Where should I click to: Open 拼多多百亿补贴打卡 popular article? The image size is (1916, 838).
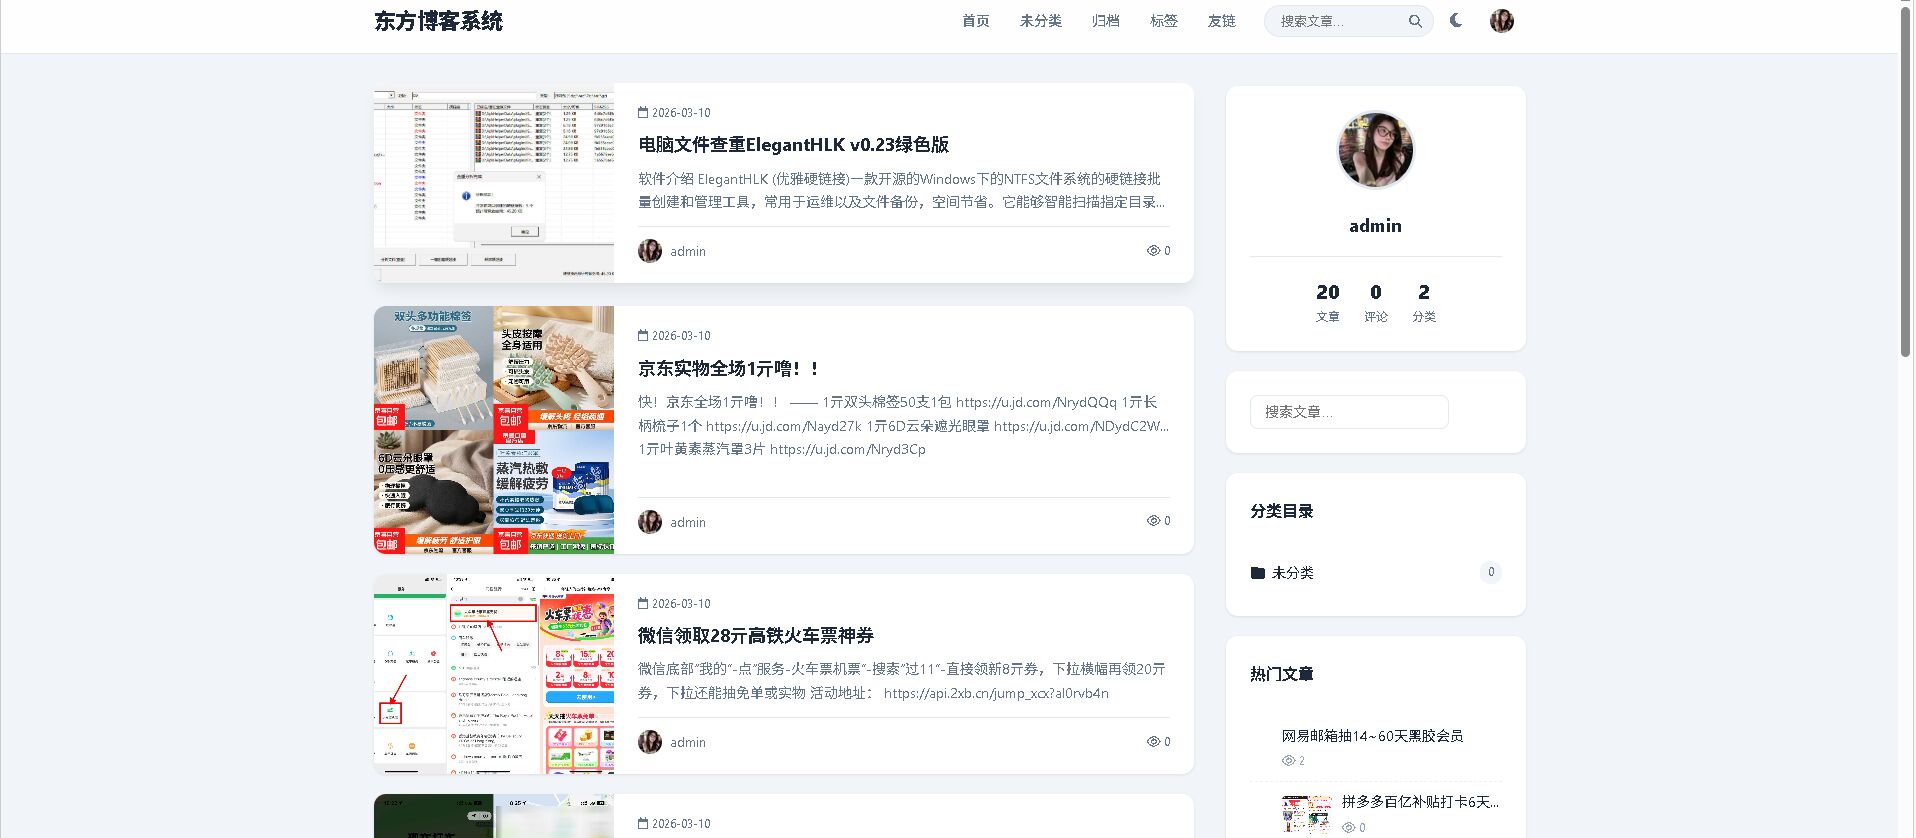[x=1419, y=802]
